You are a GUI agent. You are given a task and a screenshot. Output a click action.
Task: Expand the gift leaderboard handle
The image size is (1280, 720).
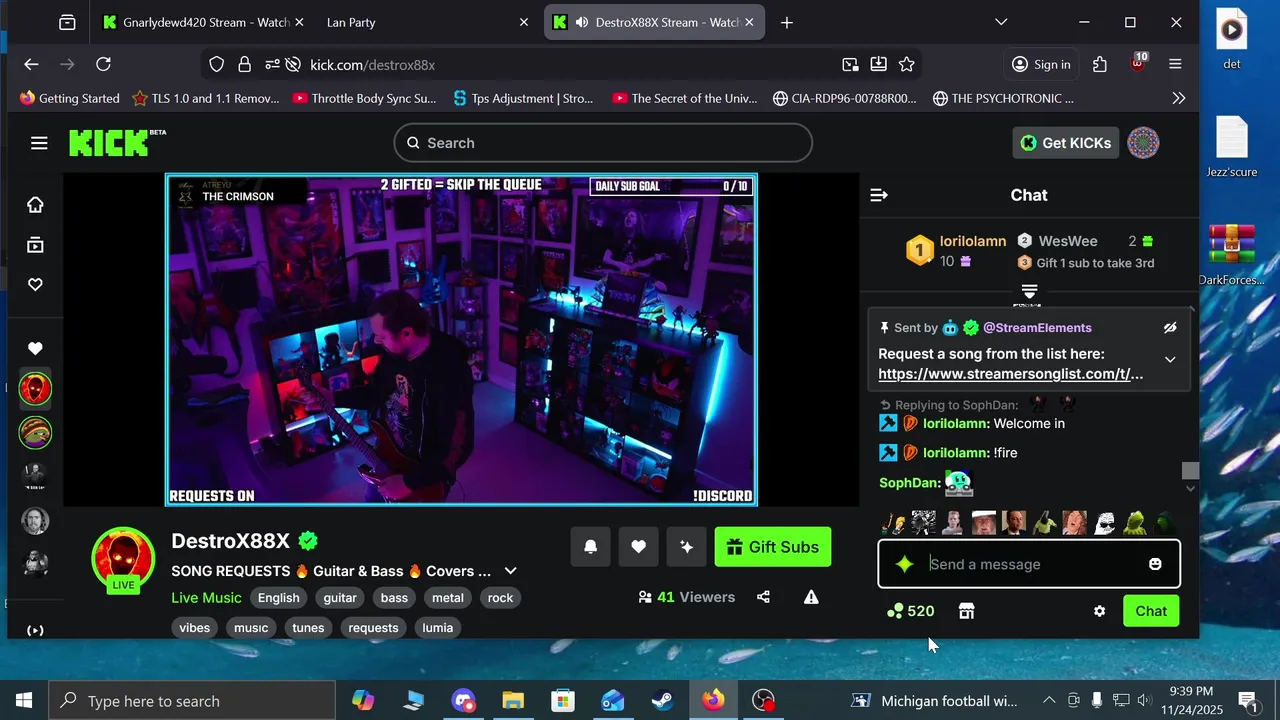point(1029,291)
